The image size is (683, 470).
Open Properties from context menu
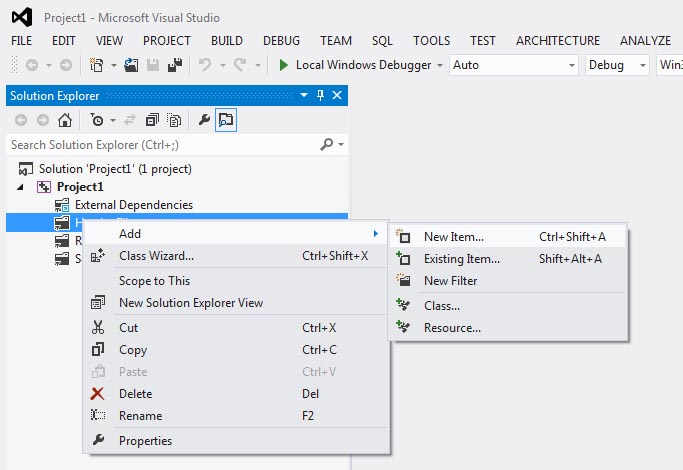[236, 441]
